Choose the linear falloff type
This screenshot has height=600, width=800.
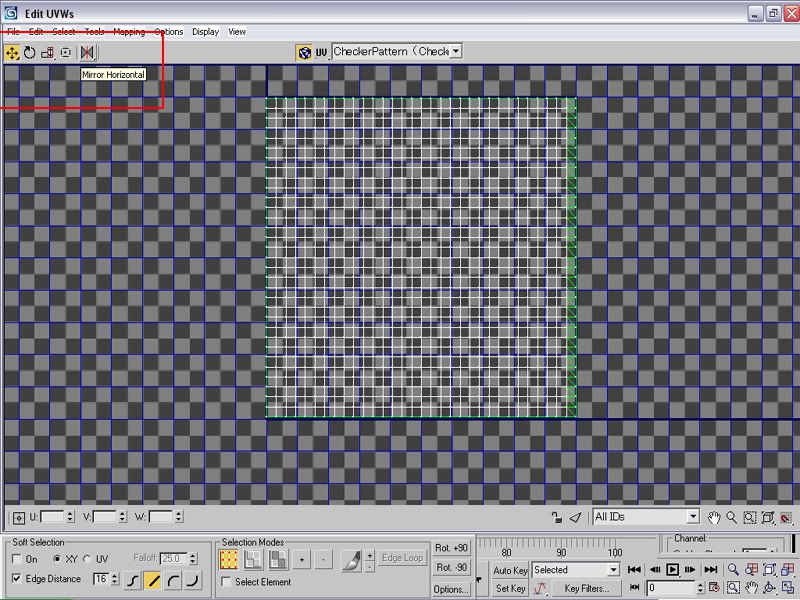pyautogui.click(x=153, y=581)
